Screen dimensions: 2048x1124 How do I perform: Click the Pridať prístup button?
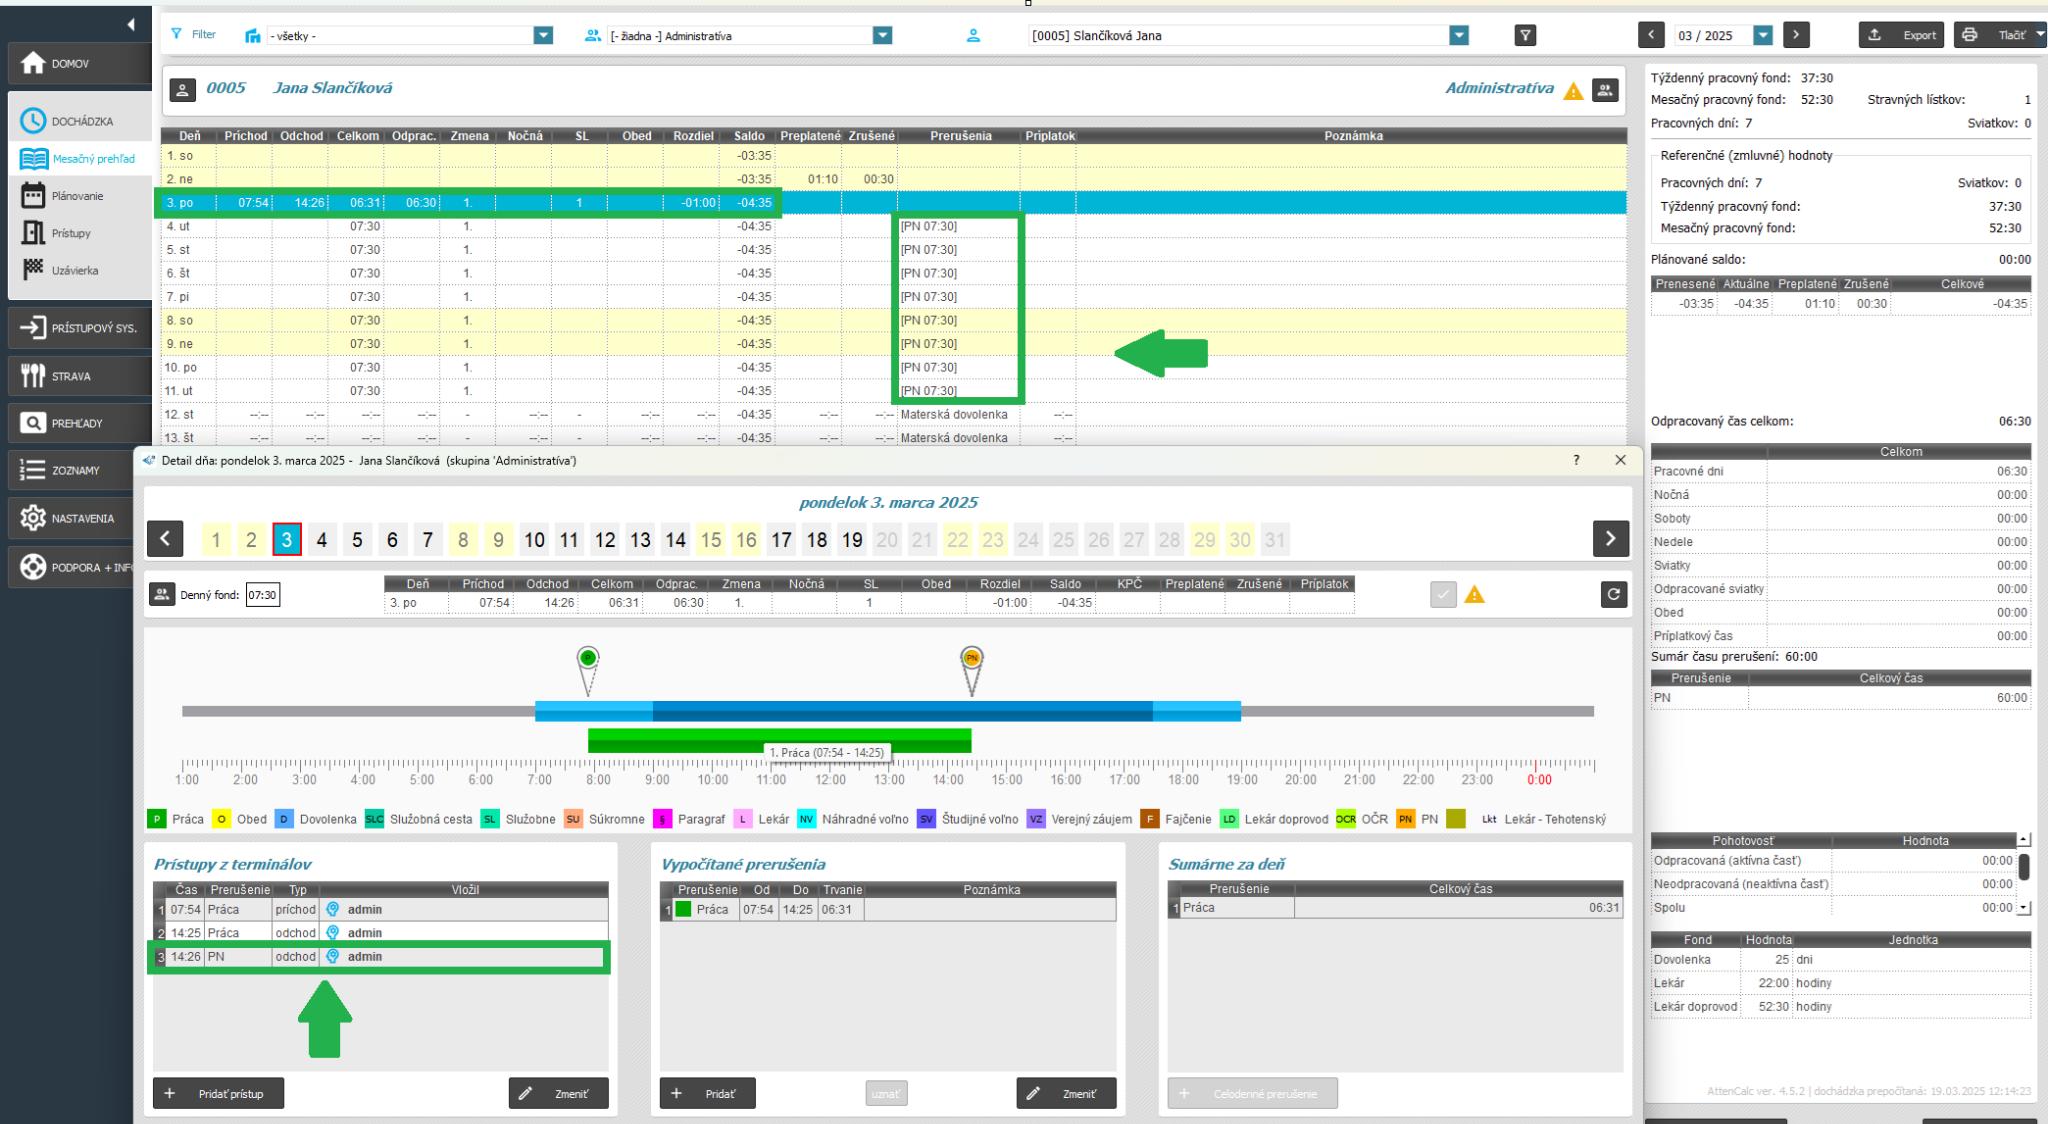tap(218, 1093)
